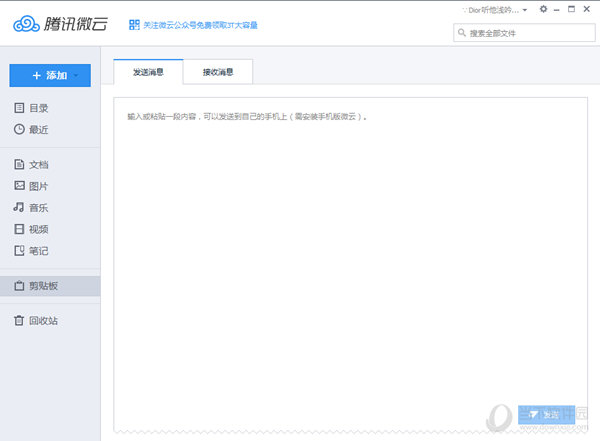Image resolution: width=600 pixels, height=441 pixels.
Task: Click the 音乐 music note icon
Action: [19, 207]
